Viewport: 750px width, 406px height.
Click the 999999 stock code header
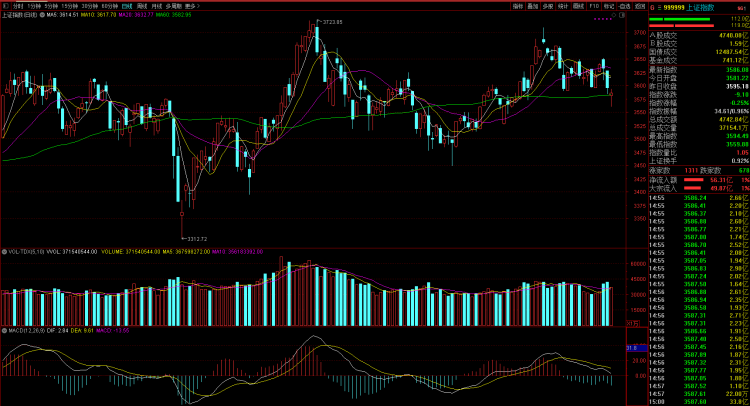point(674,6)
